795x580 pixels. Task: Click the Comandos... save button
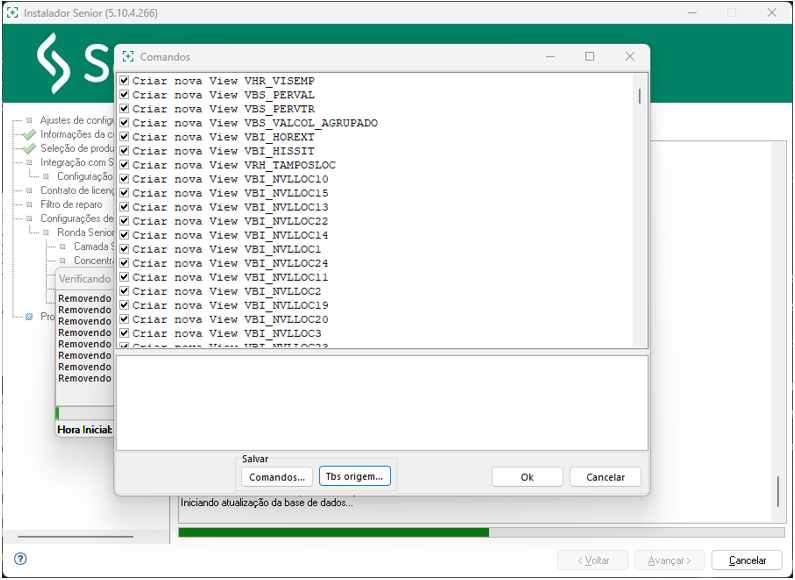click(277, 477)
